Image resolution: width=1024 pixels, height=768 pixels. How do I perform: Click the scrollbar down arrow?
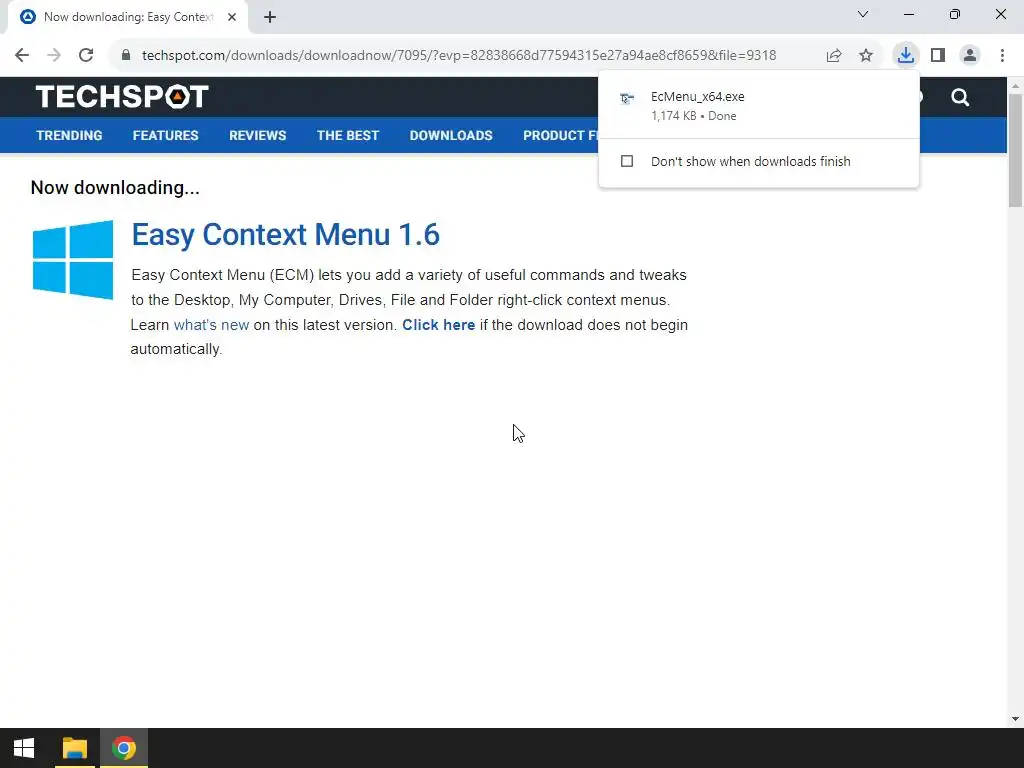tap(1015, 720)
